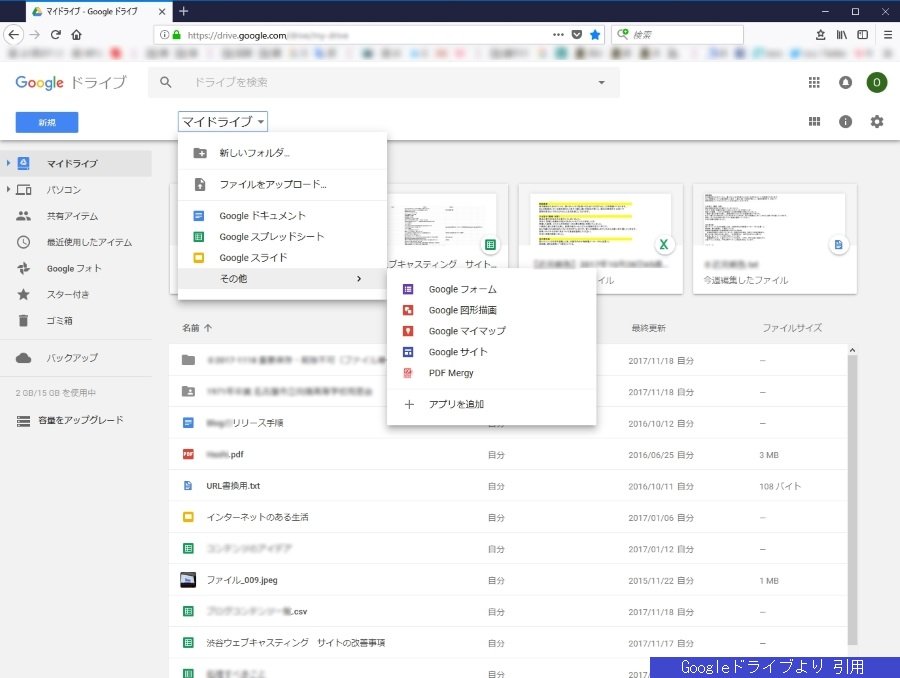Open the quick access card with Excel icon
Image resolution: width=900 pixels, height=678 pixels.
600,239
